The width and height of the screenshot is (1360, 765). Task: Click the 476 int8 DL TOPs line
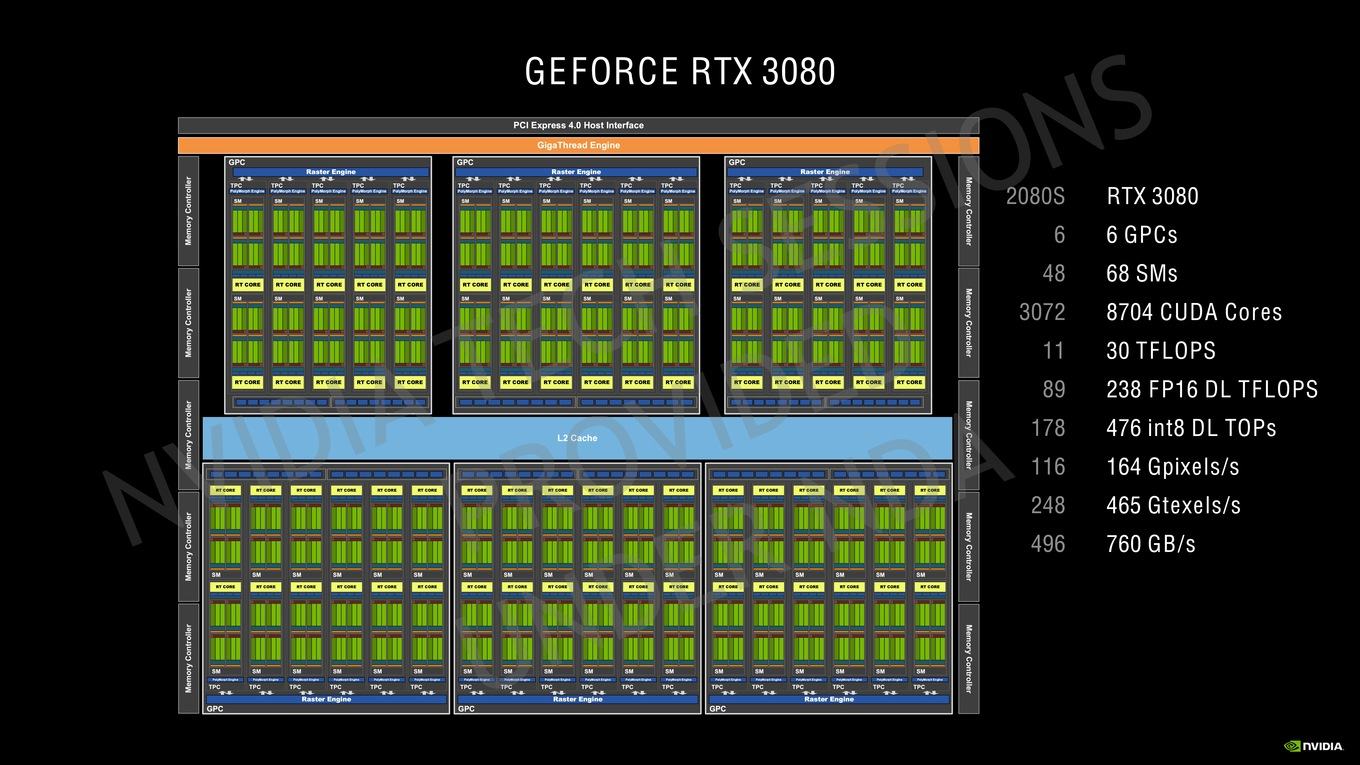(x=1191, y=428)
